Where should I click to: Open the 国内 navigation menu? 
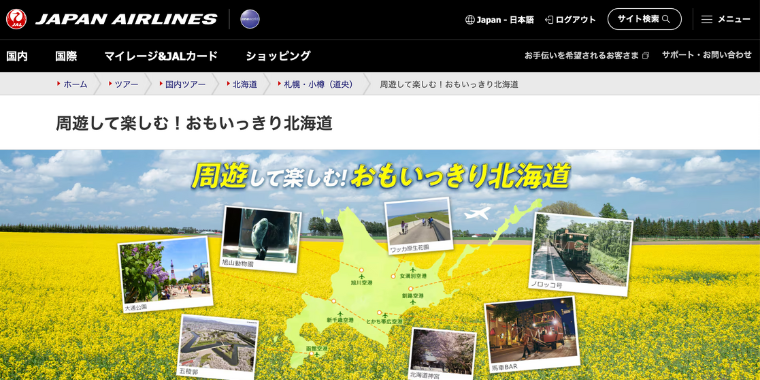[17, 56]
